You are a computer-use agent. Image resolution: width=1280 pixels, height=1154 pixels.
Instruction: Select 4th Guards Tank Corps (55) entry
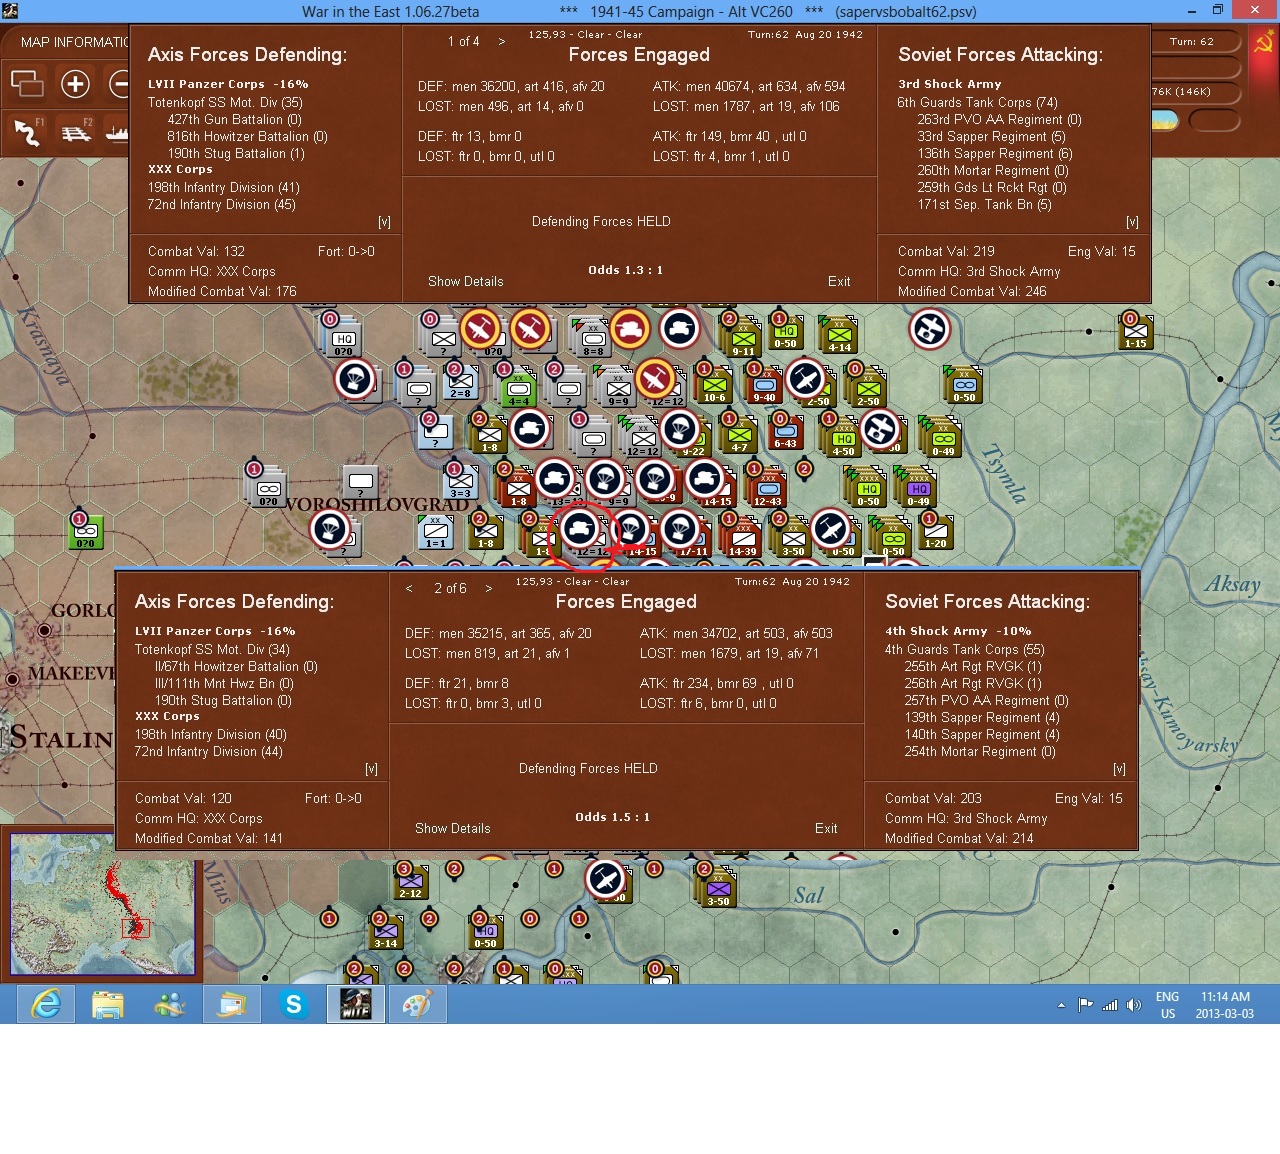[x=964, y=650]
